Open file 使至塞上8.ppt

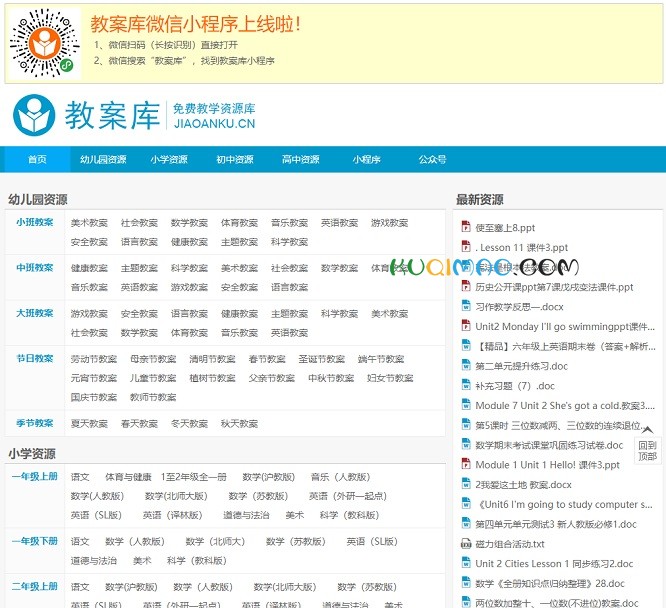(x=505, y=227)
